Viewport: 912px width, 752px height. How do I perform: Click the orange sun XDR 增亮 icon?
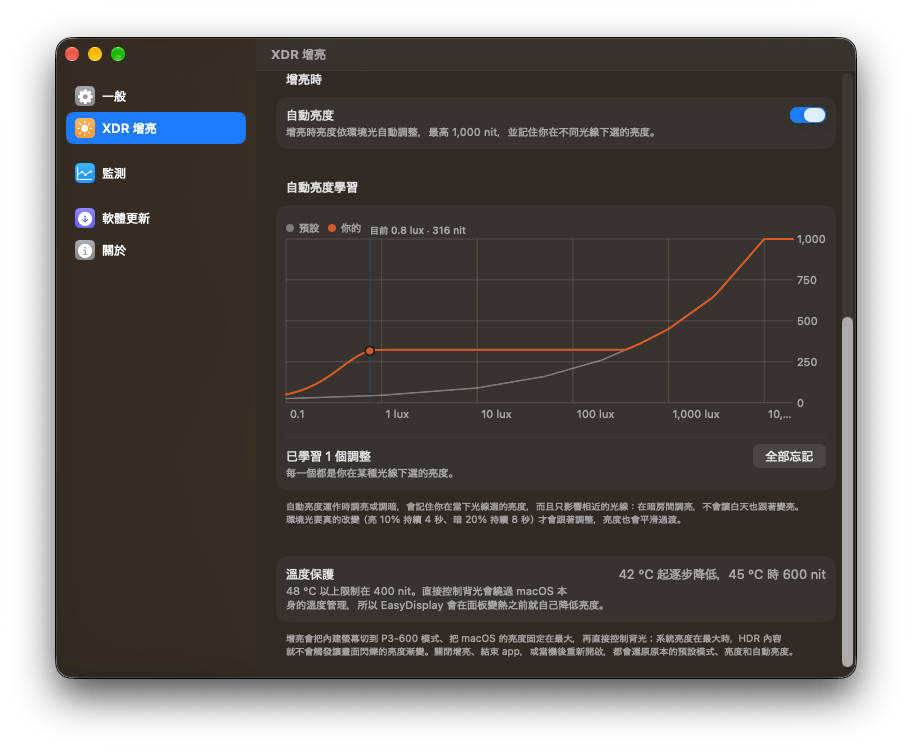85,128
